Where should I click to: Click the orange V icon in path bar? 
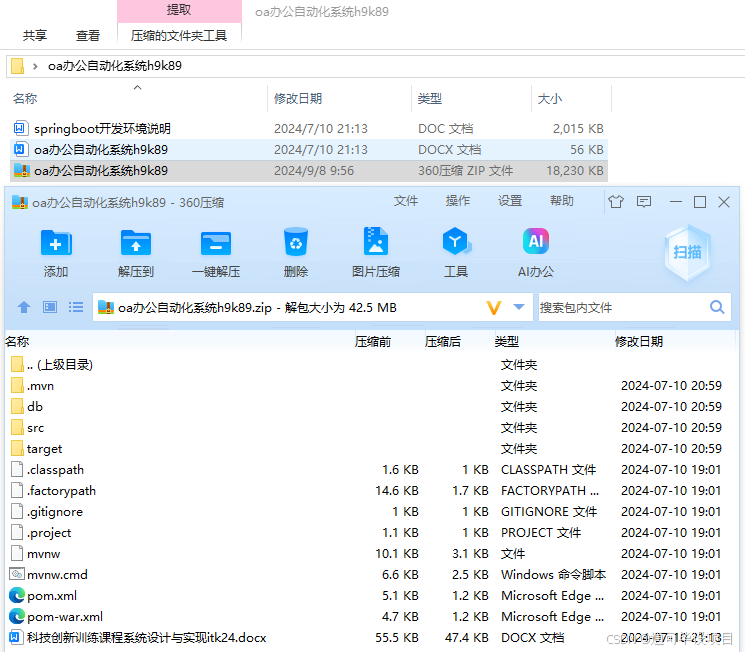494,308
